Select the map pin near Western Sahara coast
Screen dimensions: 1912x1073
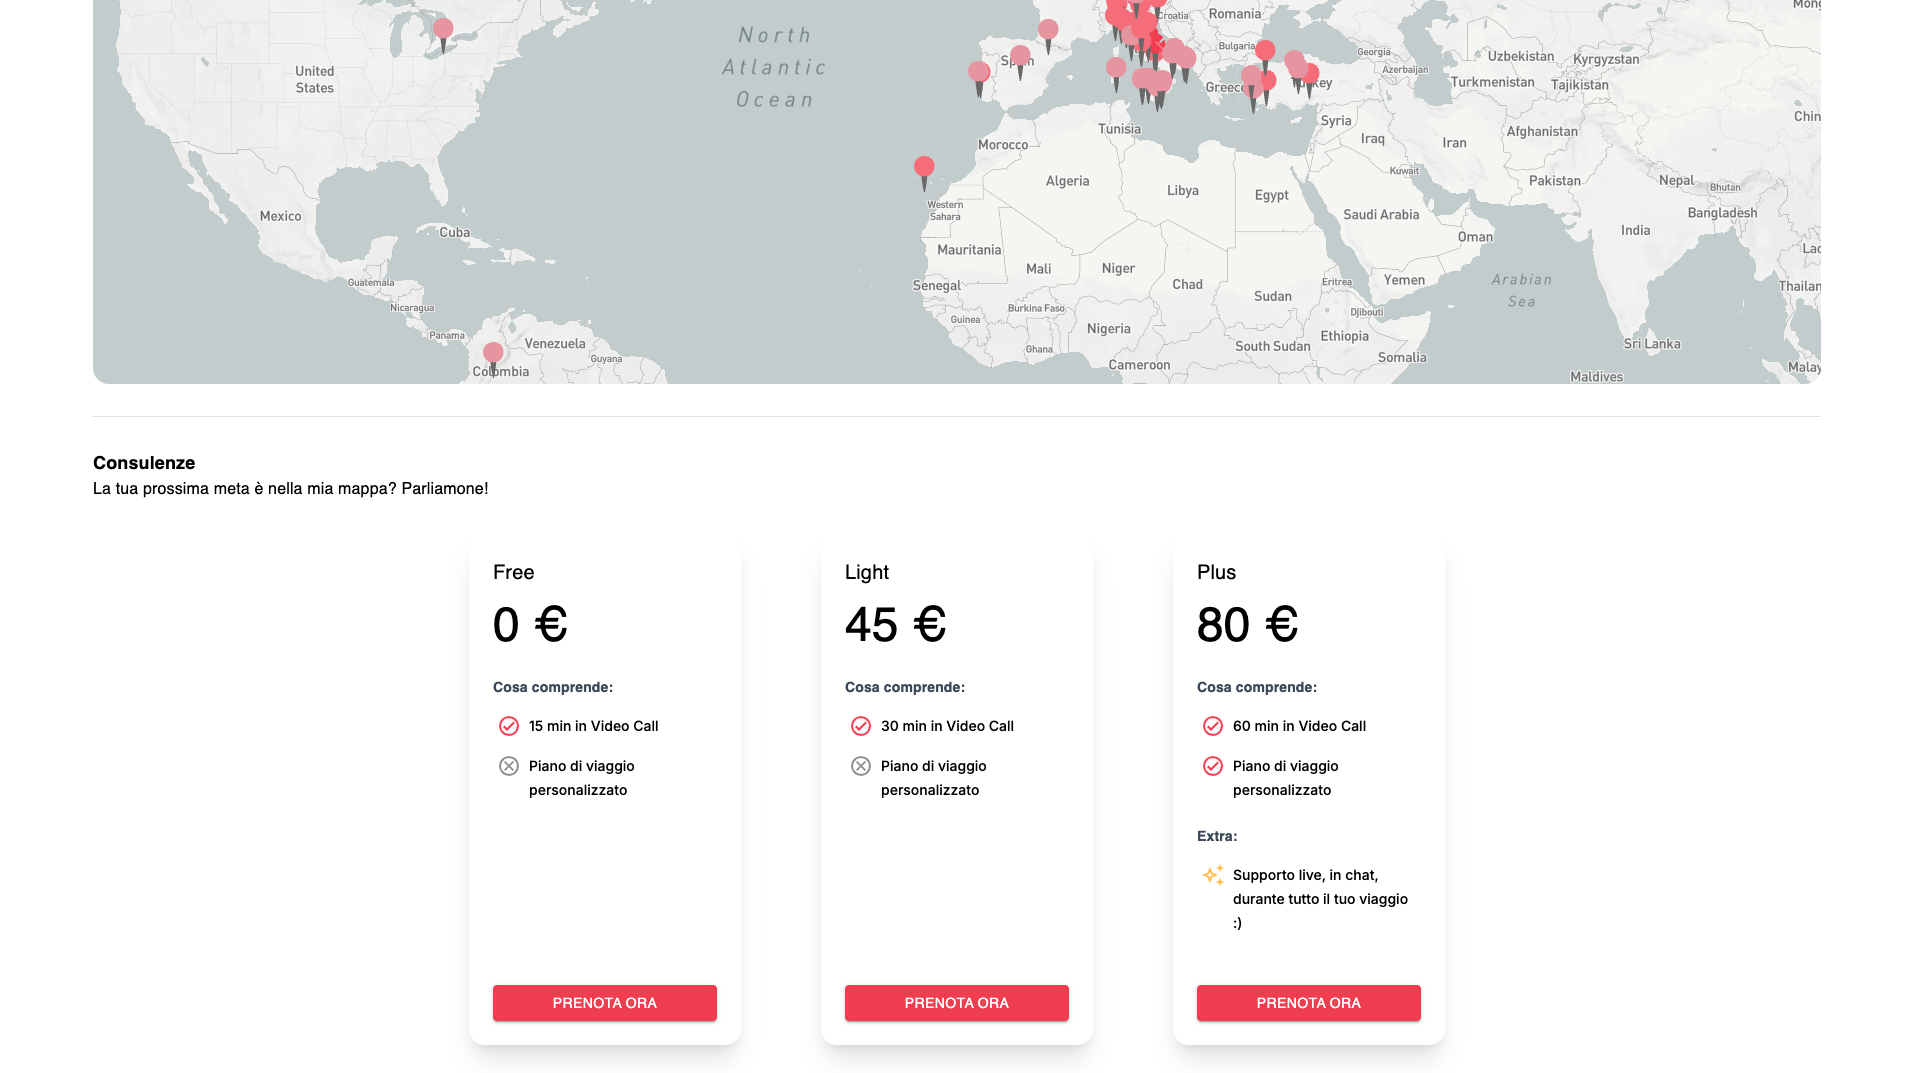[x=924, y=168]
